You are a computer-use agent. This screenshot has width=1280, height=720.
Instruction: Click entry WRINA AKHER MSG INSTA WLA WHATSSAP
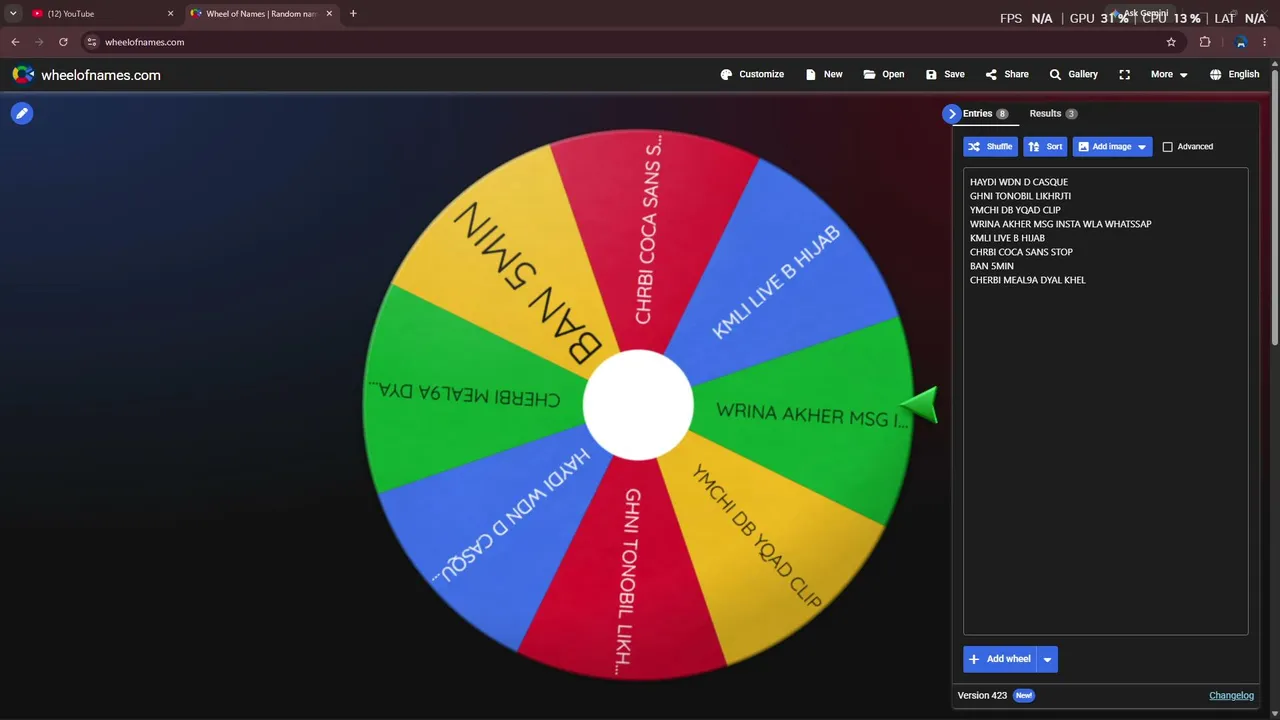[x=1060, y=224]
